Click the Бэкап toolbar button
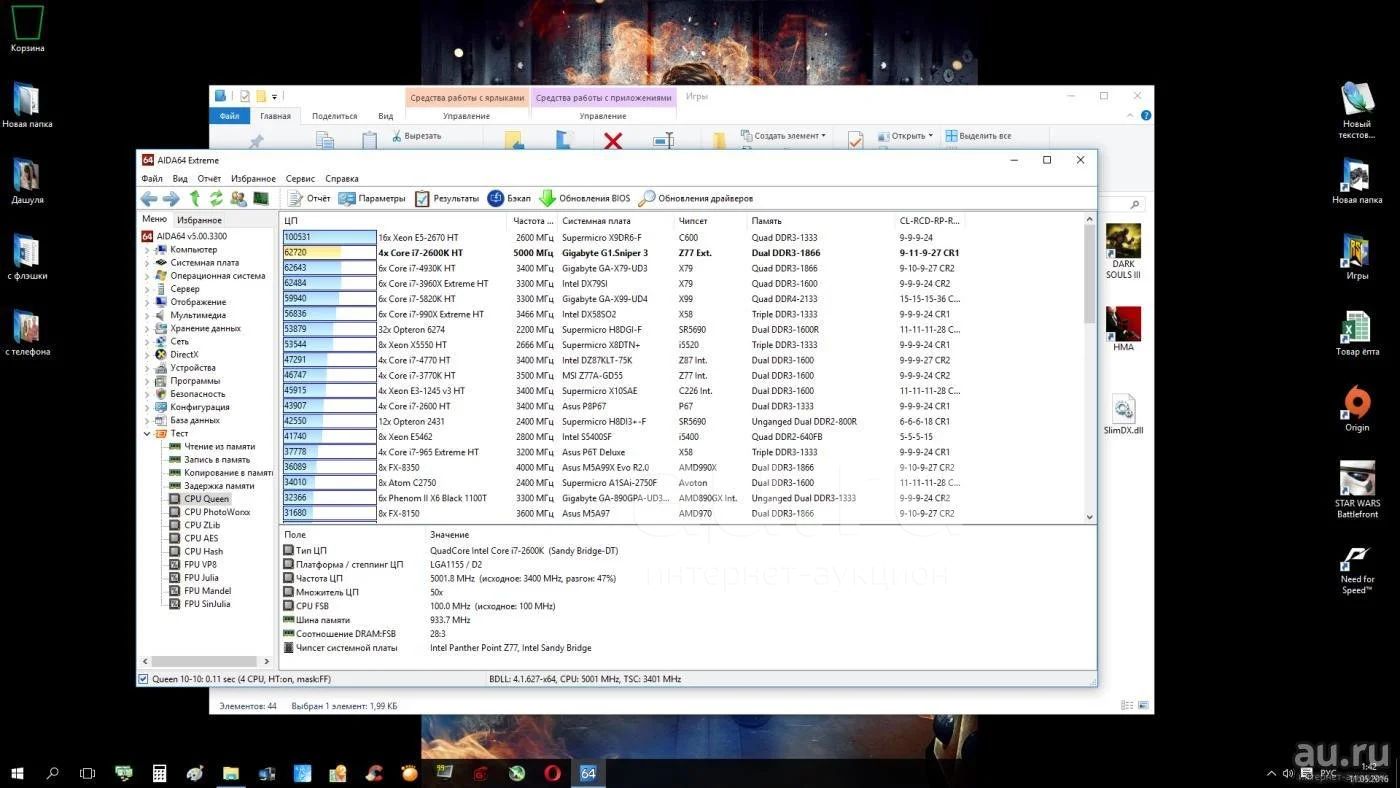This screenshot has width=1400, height=788. click(x=509, y=198)
